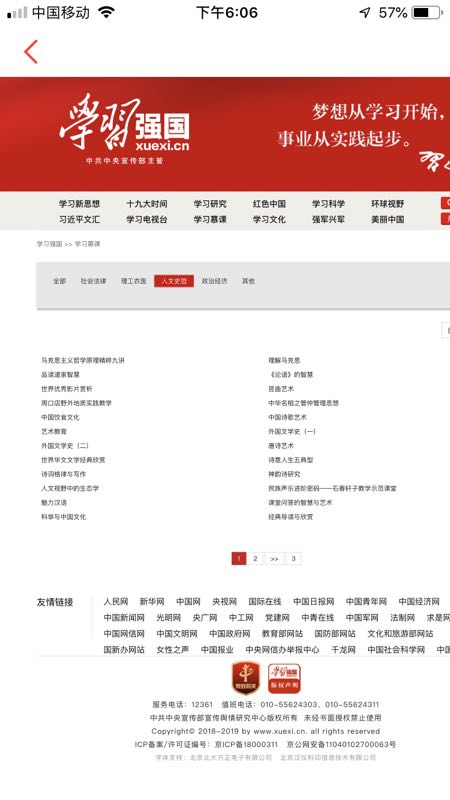This screenshot has width=450, height=800.
Task: Open 环球视野 menu item
Action: click(x=387, y=204)
